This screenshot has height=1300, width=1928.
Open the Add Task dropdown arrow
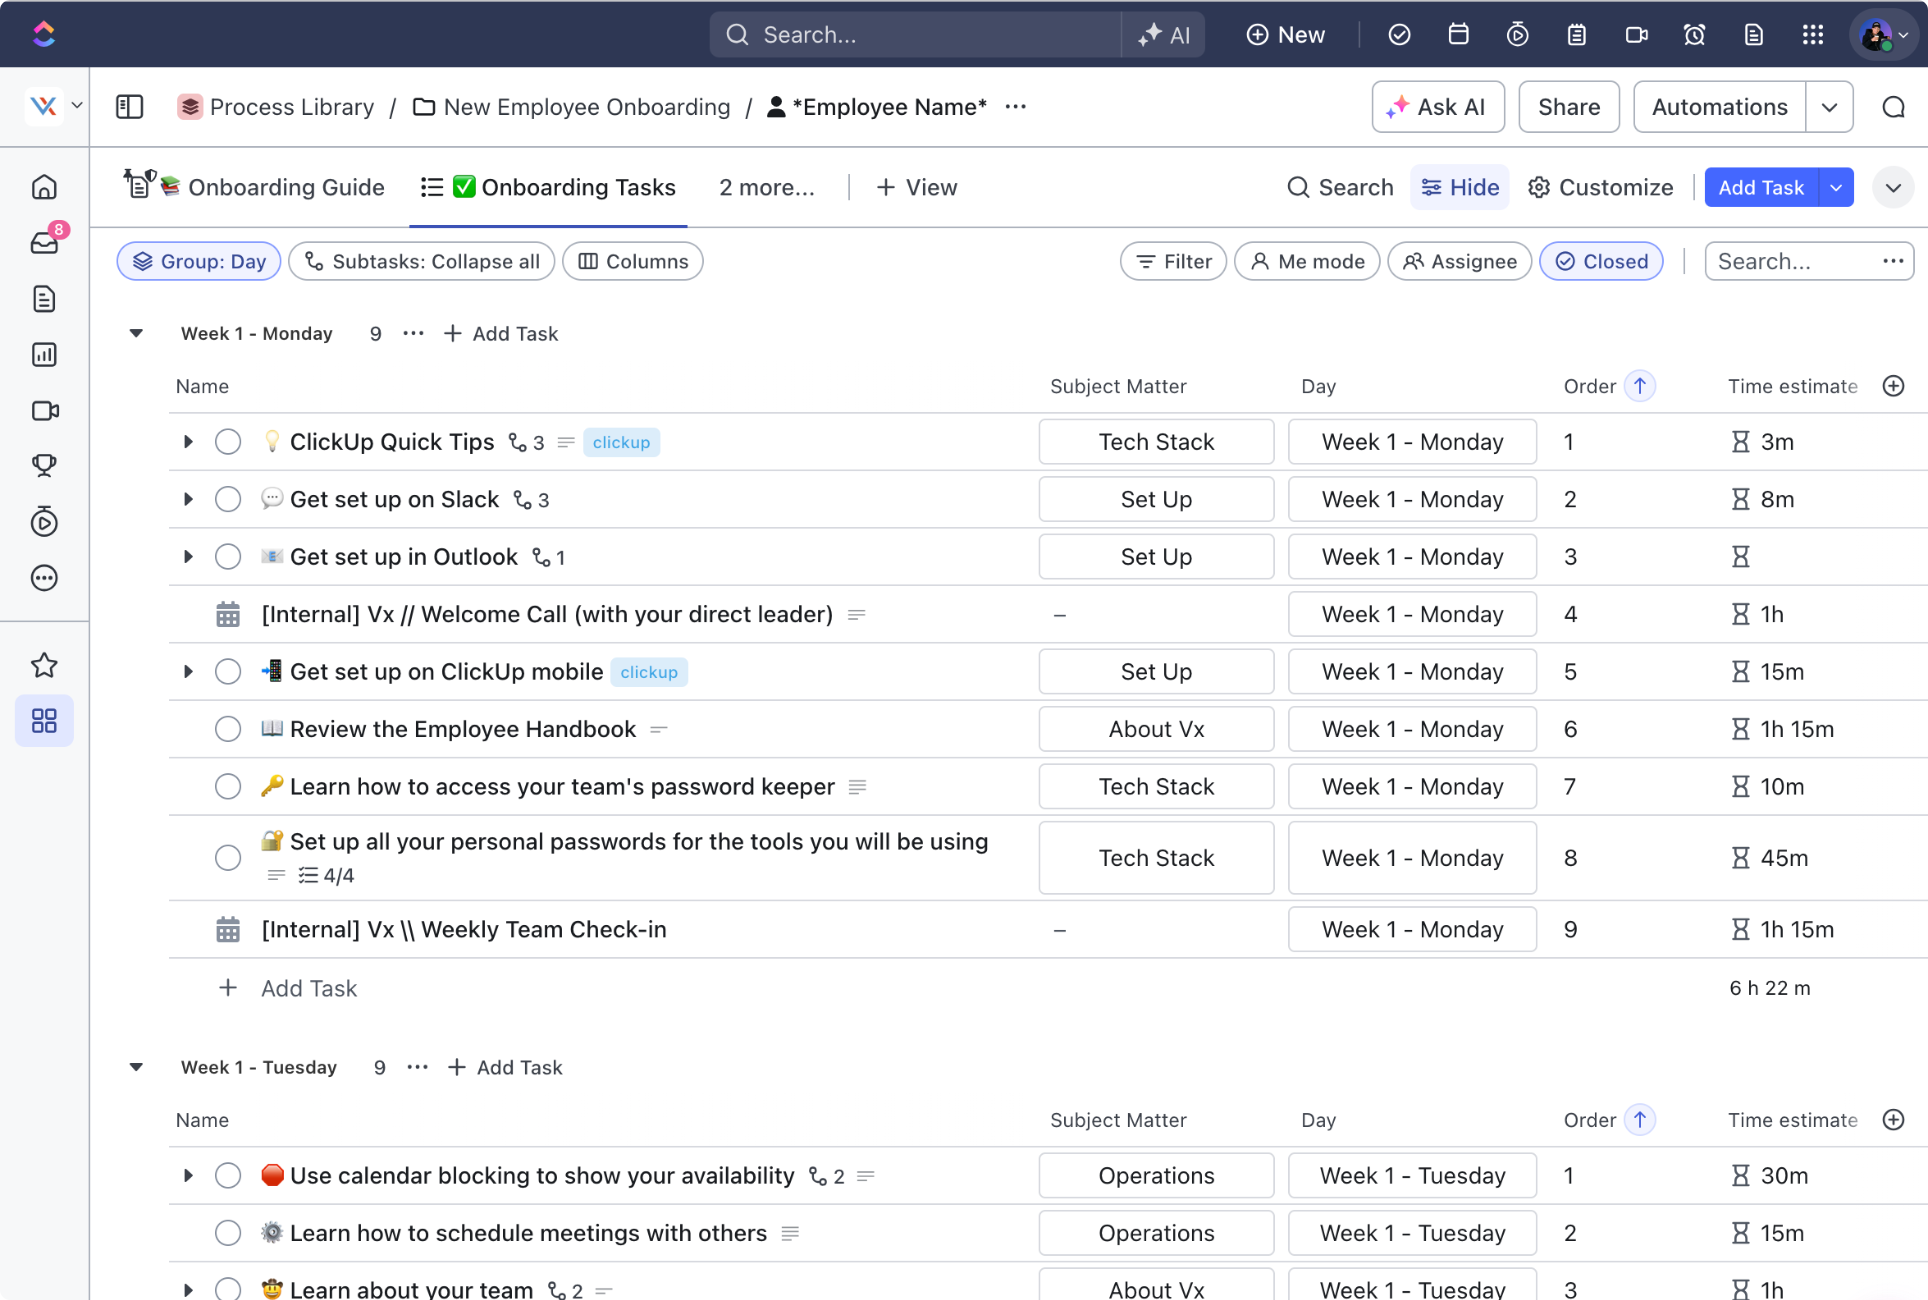[x=1836, y=187]
